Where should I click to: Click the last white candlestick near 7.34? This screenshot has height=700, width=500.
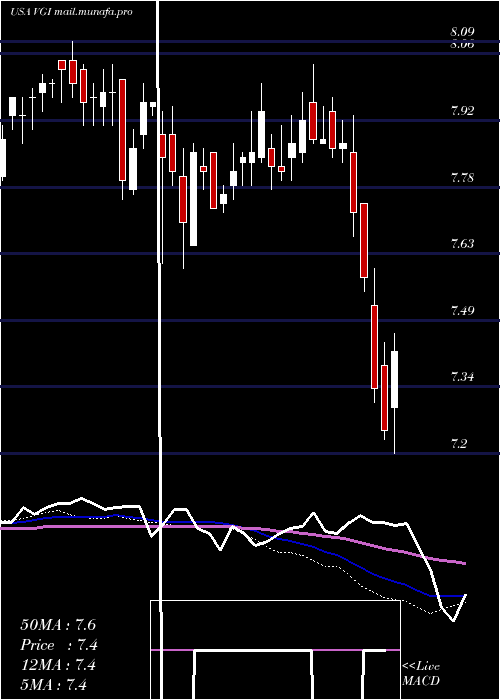(395, 379)
